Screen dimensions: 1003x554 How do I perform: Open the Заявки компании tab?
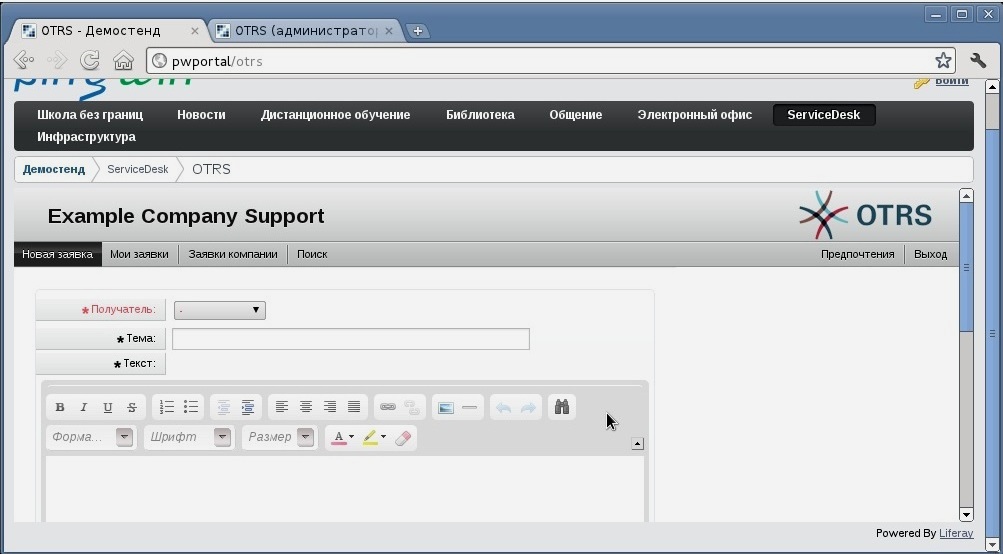(x=233, y=254)
